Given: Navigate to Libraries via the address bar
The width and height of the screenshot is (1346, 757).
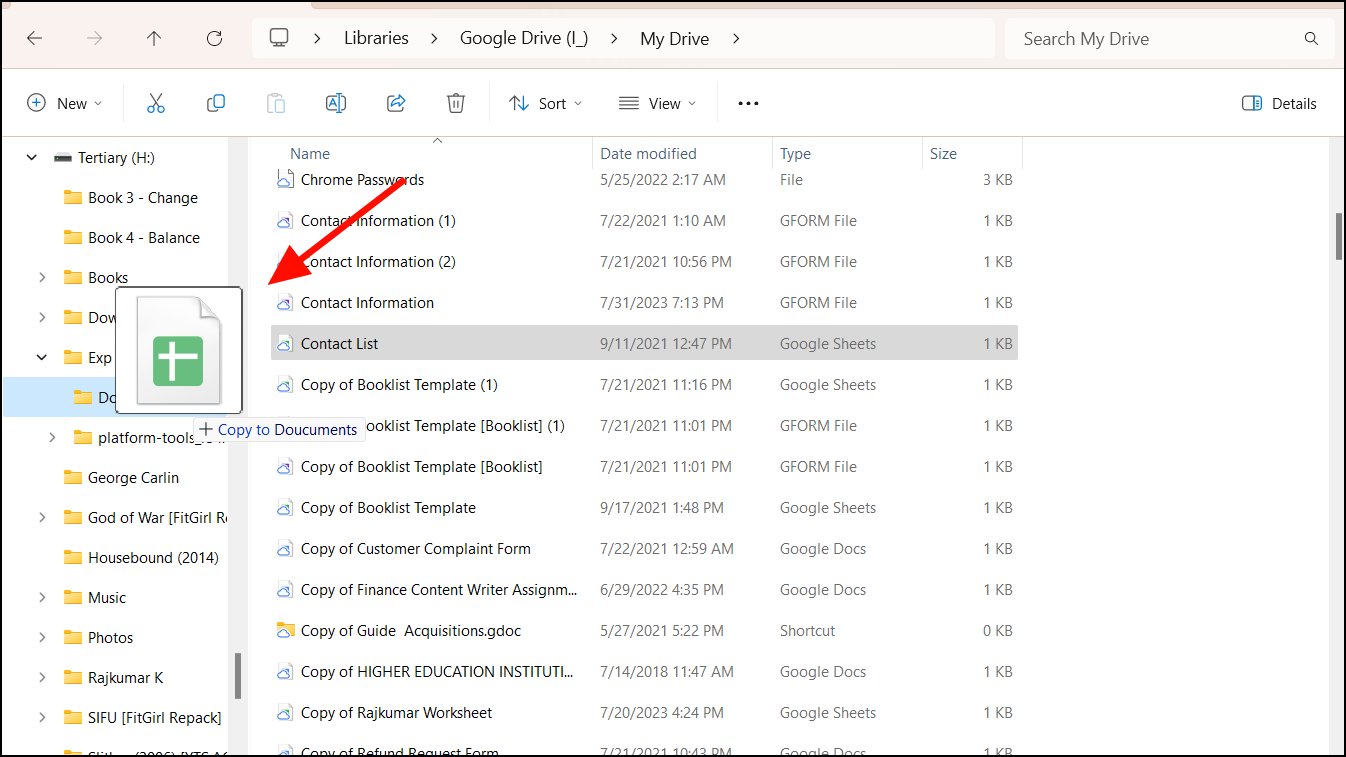Looking at the screenshot, I should point(375,38).
